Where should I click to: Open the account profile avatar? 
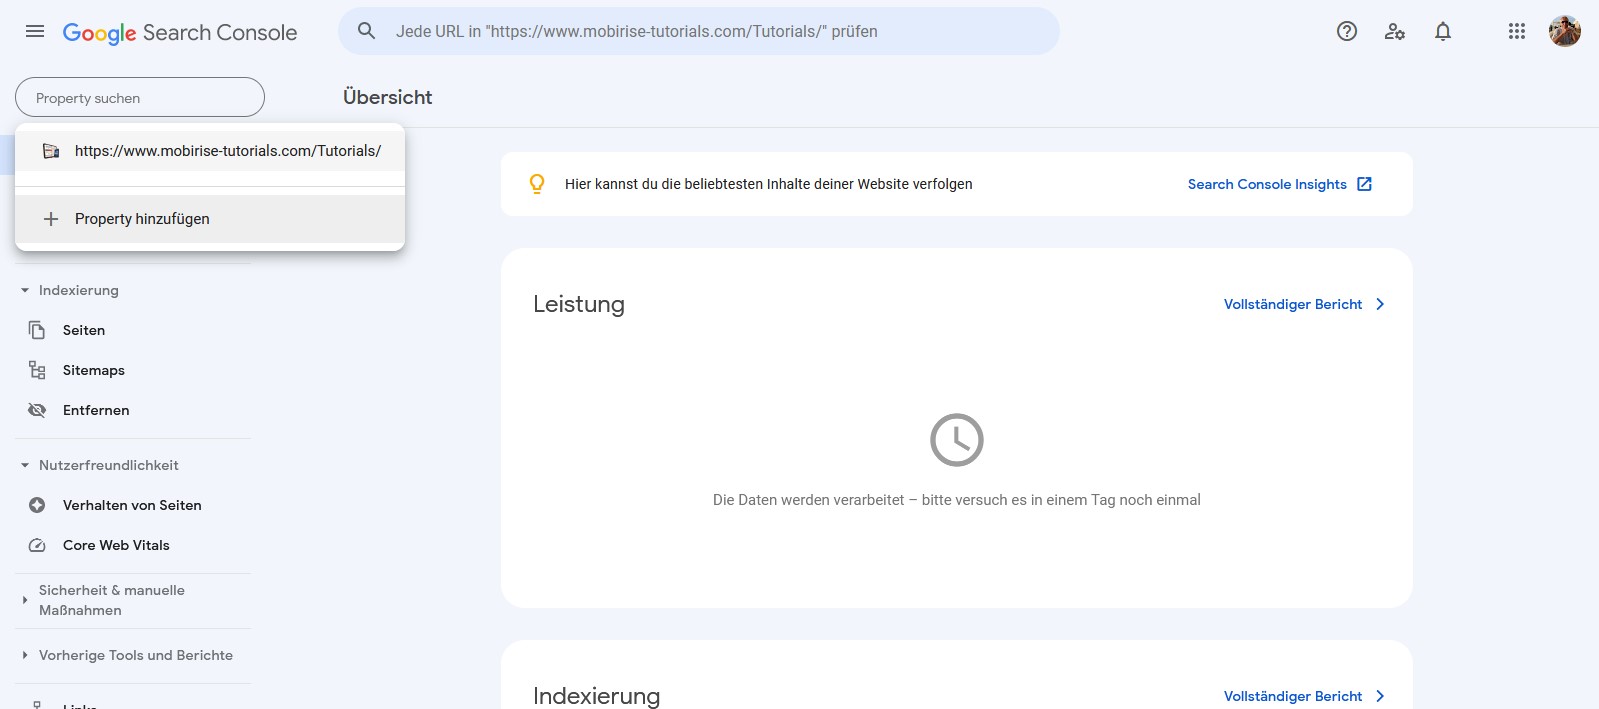click(1565, 31)
